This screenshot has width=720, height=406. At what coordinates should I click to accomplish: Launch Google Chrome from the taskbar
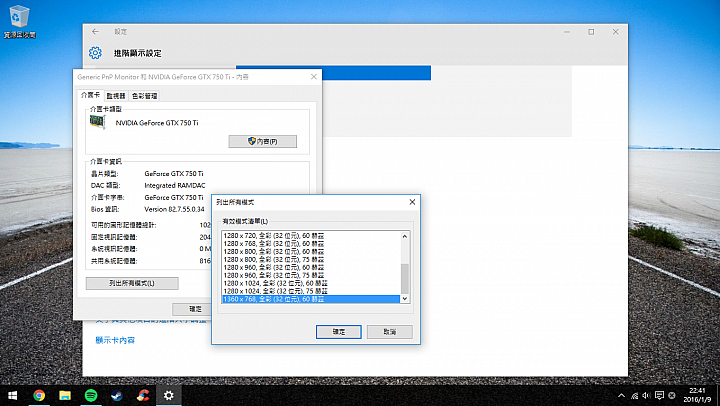[39, 395]
